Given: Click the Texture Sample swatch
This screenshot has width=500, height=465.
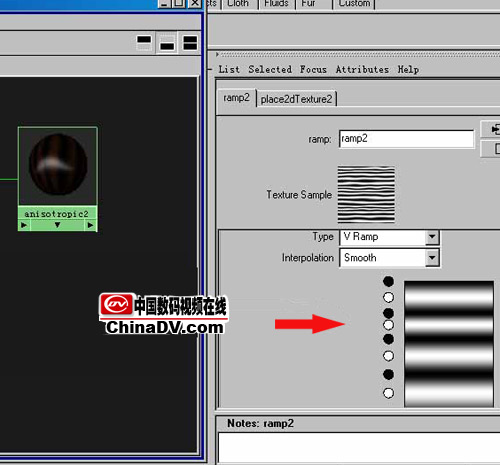Looking at the screenshot, I should coord(366,195).
